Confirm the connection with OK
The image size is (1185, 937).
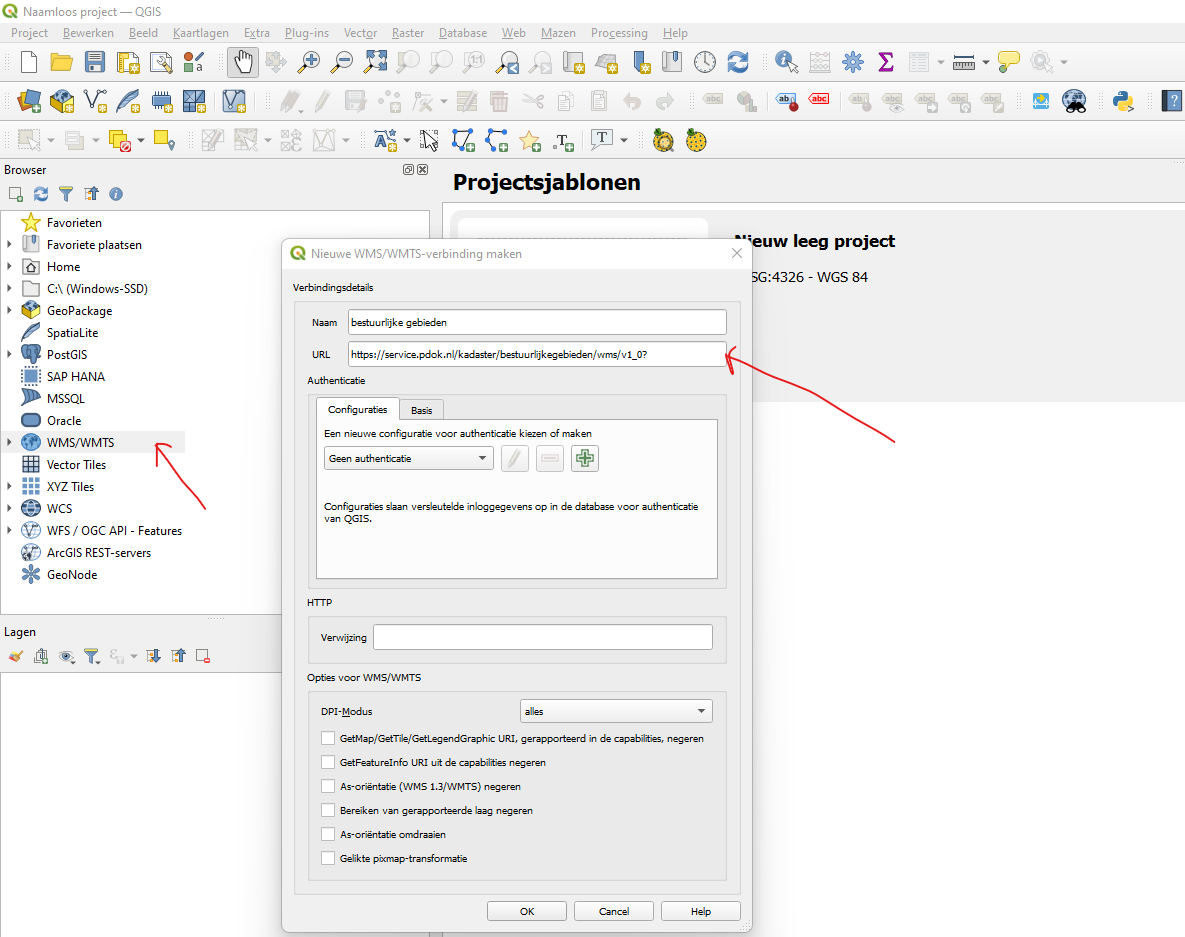point(527,911)
